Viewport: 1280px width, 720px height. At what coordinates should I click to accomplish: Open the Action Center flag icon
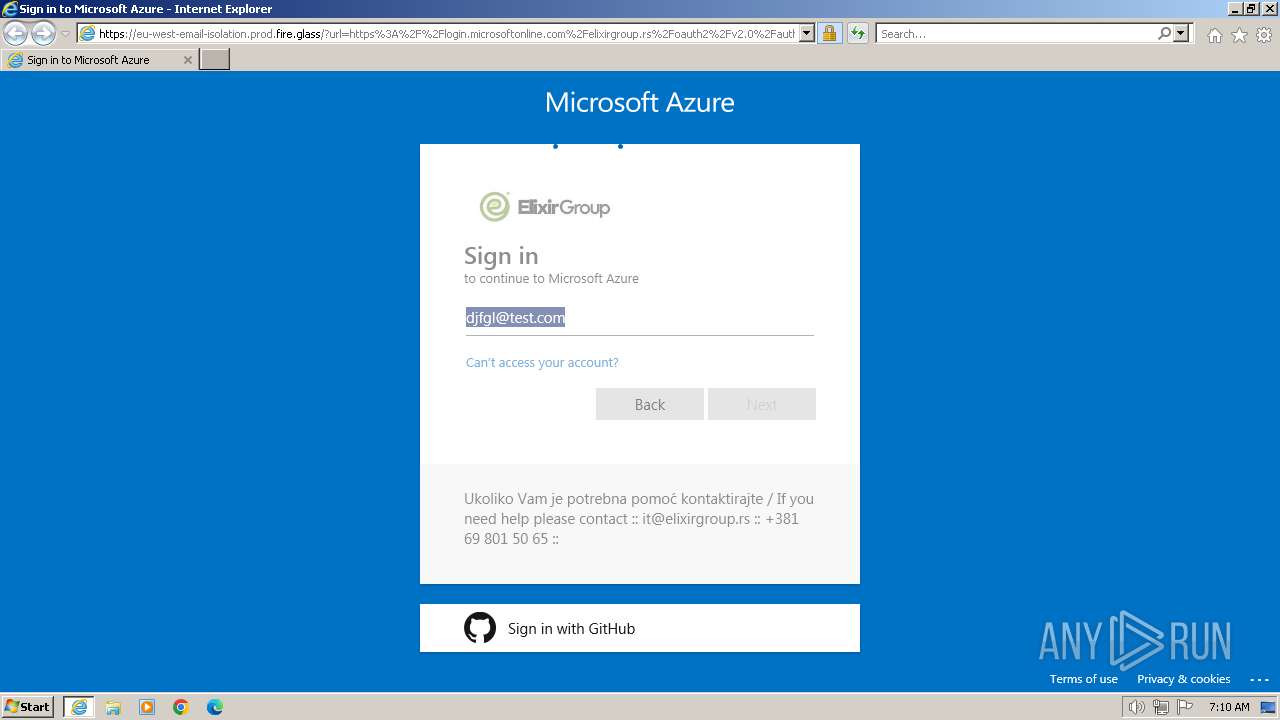[x=1185, y=707]
